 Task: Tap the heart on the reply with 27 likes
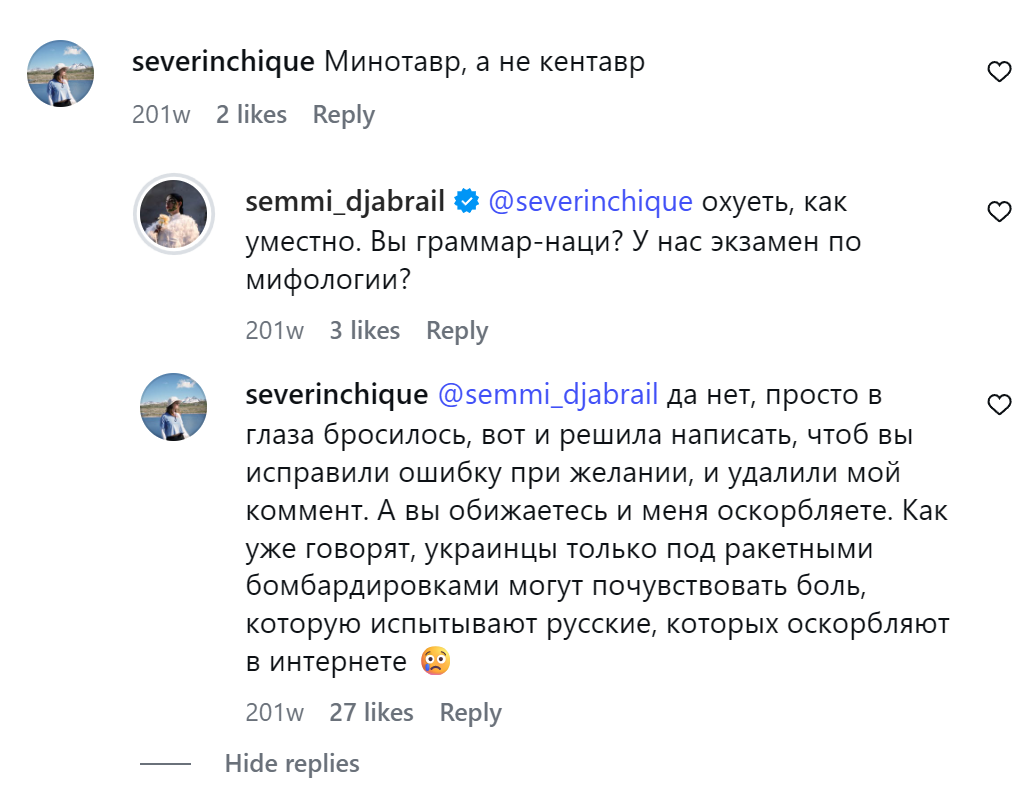(x=999, y=405)
